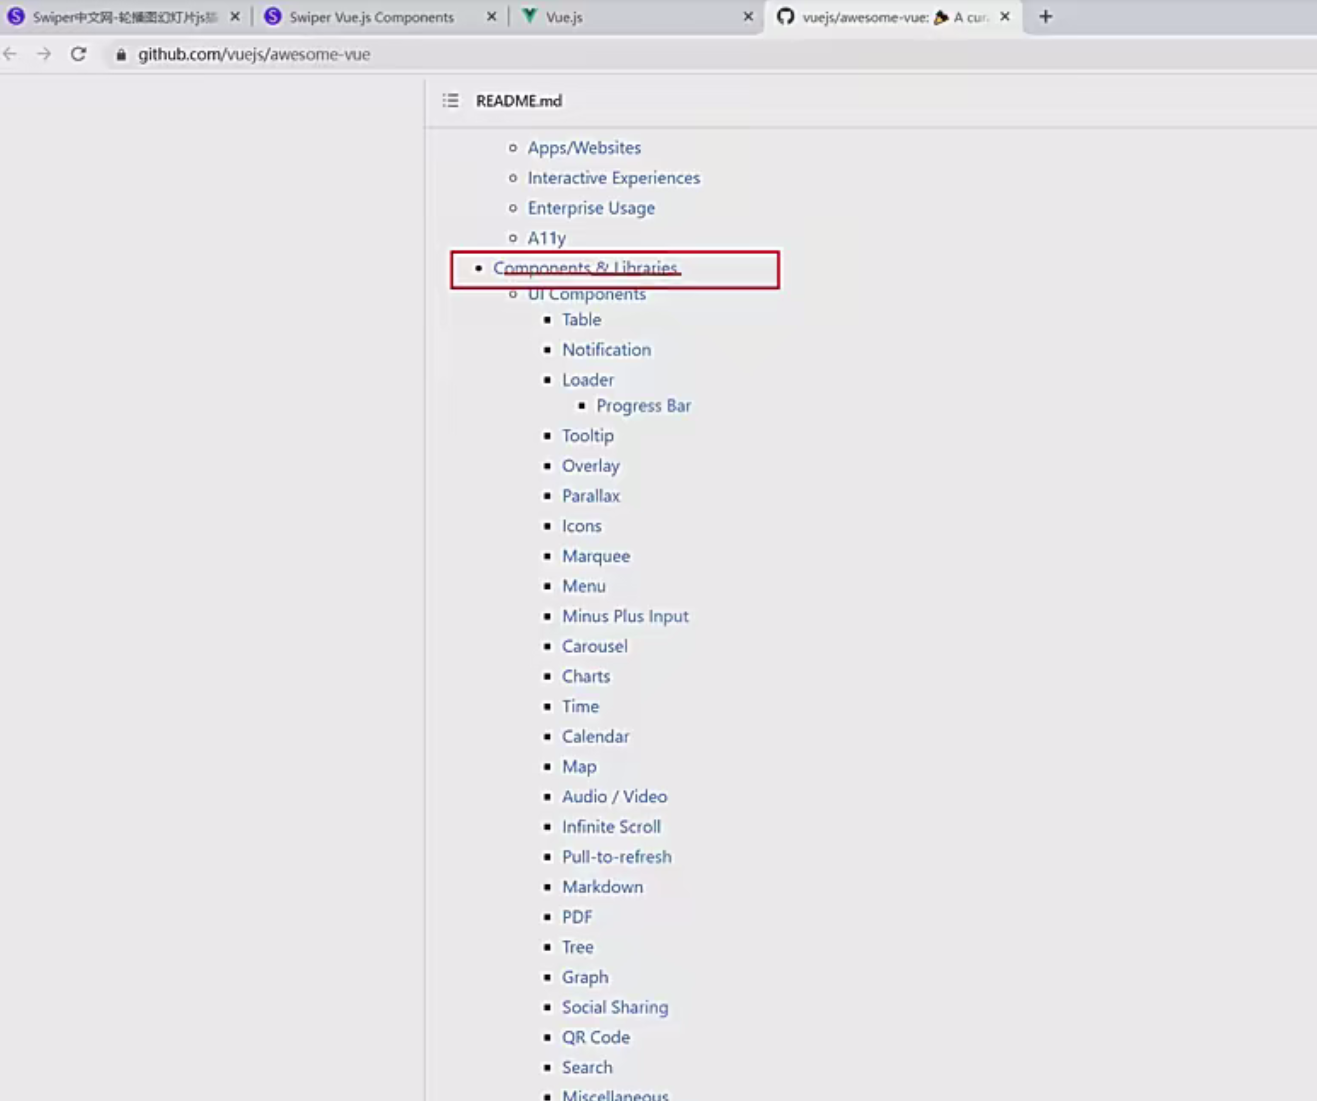Open the Audio / Video link

(x=614, y=795)
